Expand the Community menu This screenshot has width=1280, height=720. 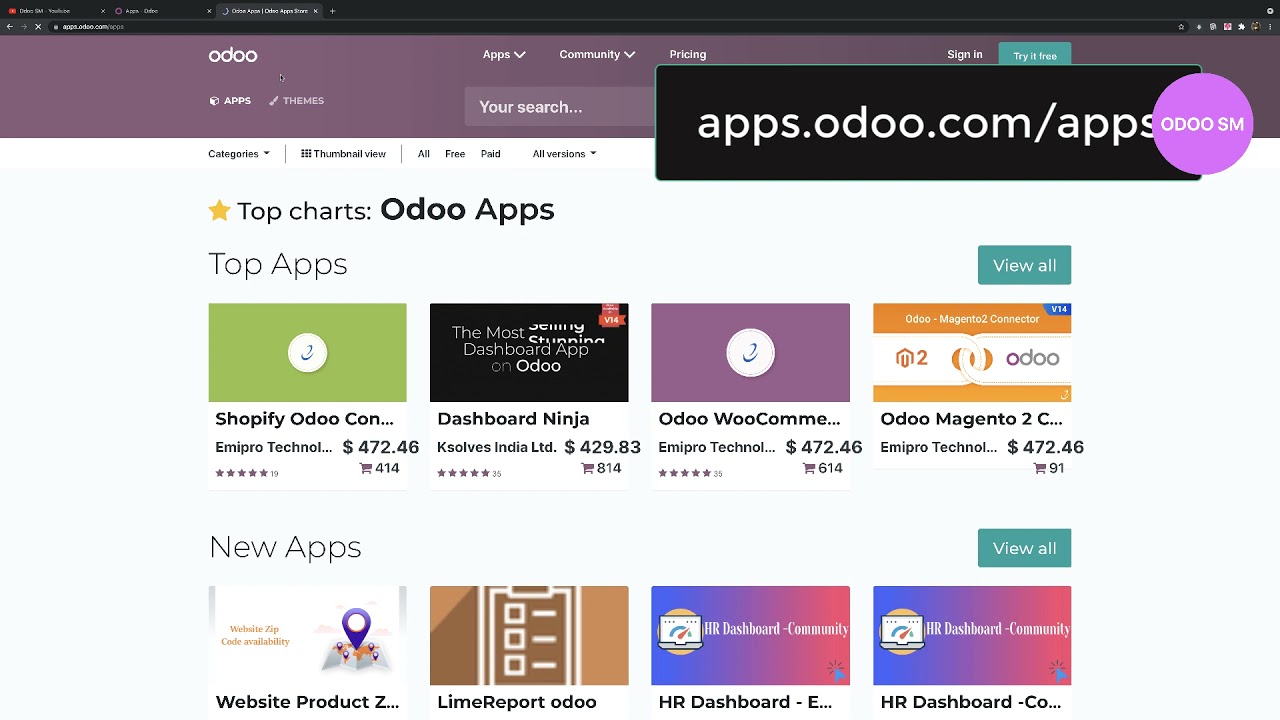(x=597, y=54)
